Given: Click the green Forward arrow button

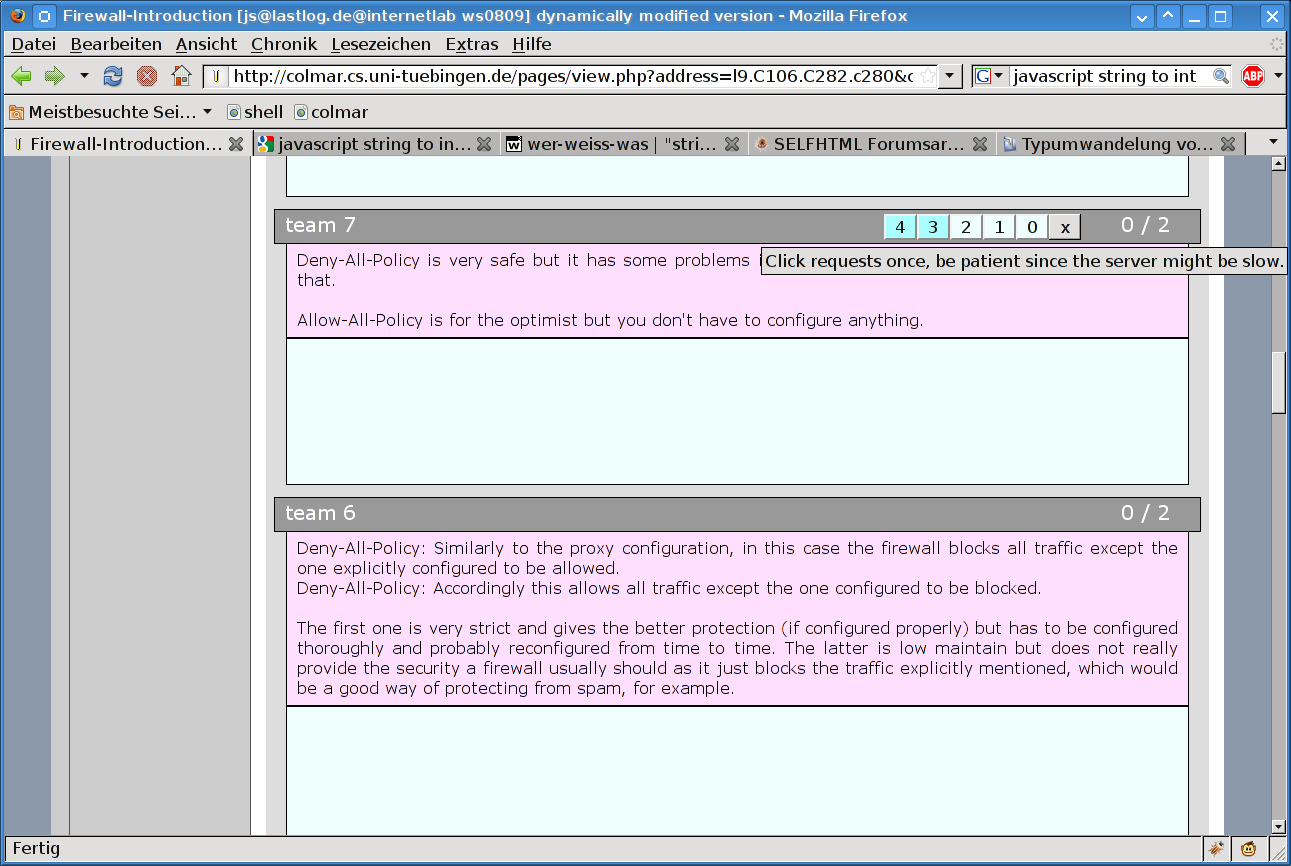Looking at the screenshot, I should 54,76.
